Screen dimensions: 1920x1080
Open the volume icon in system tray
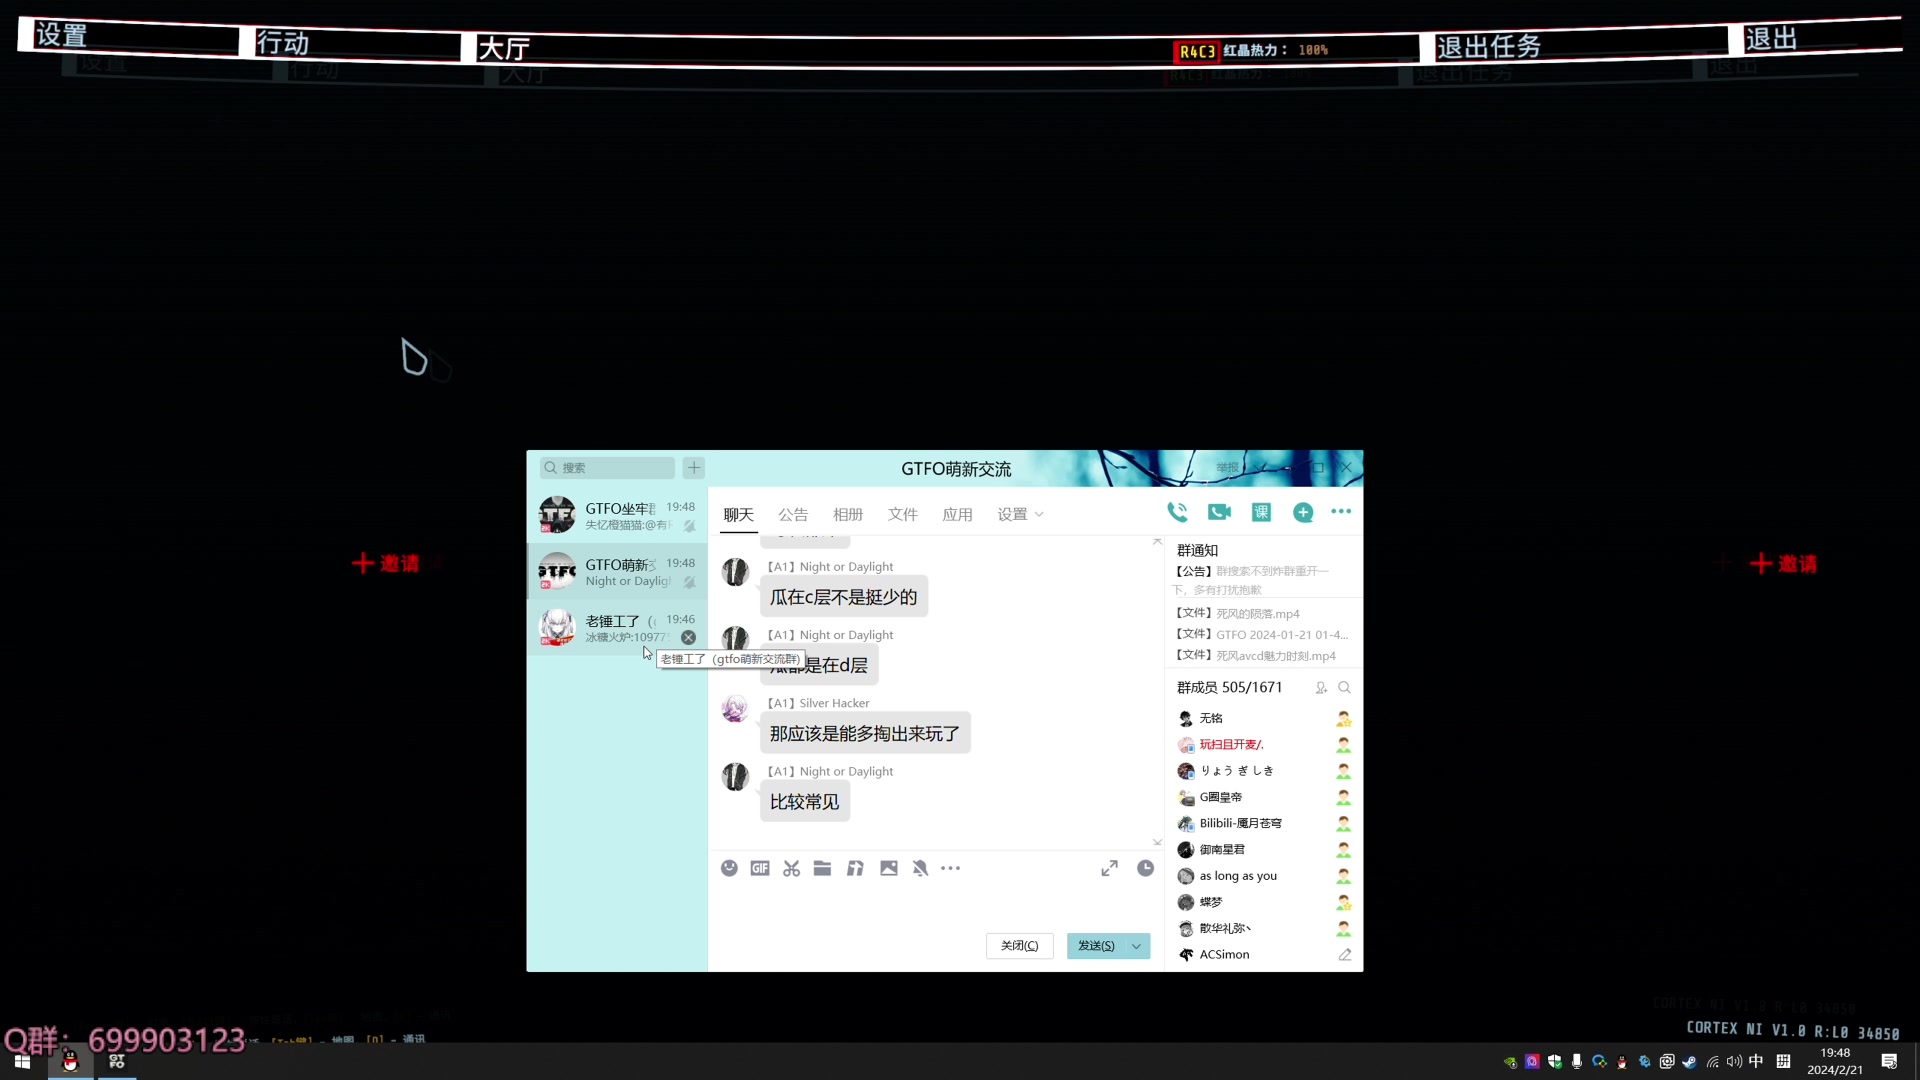coord(1734,1062)
